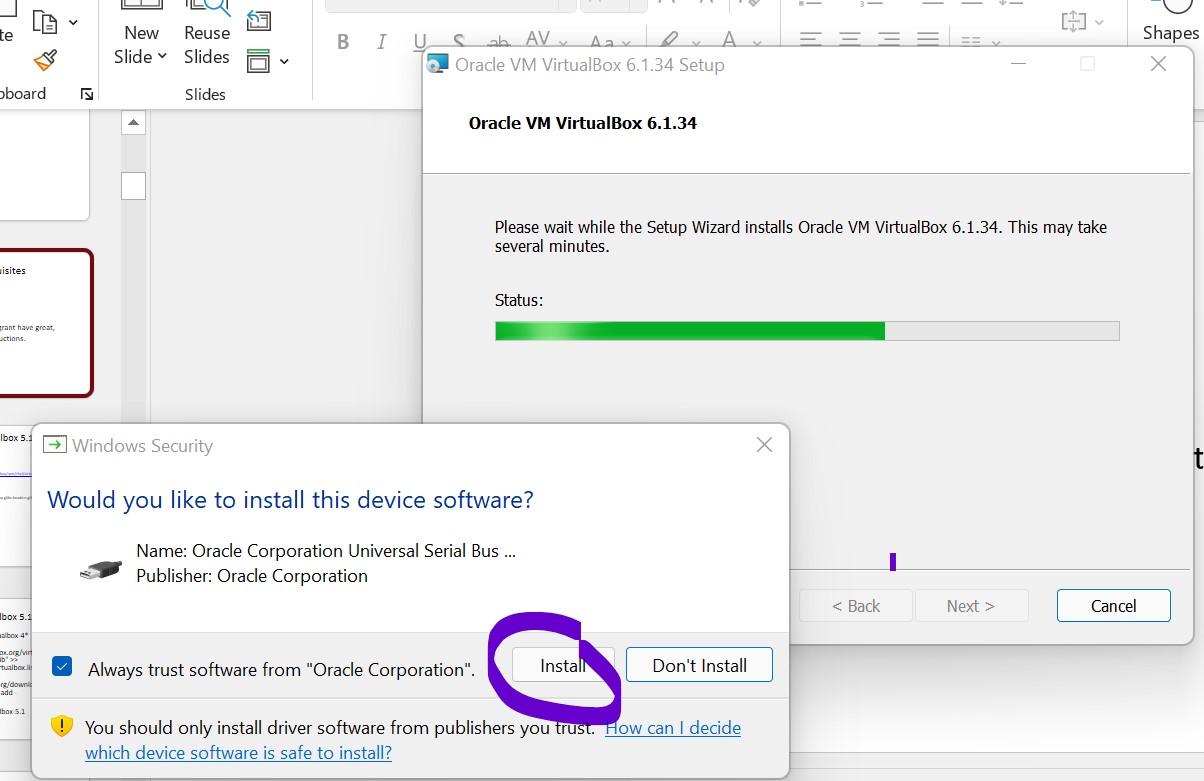Click the Copy icon in Clipboard group

click(45, 21)
